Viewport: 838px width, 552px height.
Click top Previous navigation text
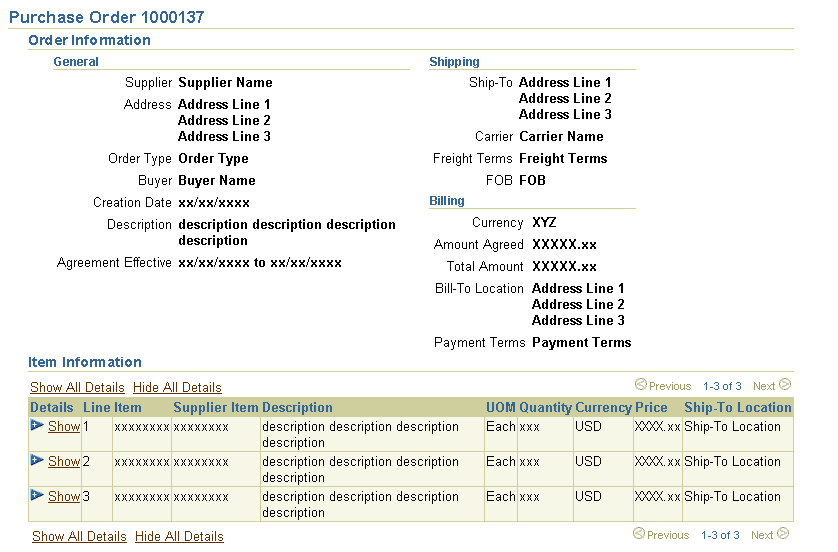[x=670, y=386]
